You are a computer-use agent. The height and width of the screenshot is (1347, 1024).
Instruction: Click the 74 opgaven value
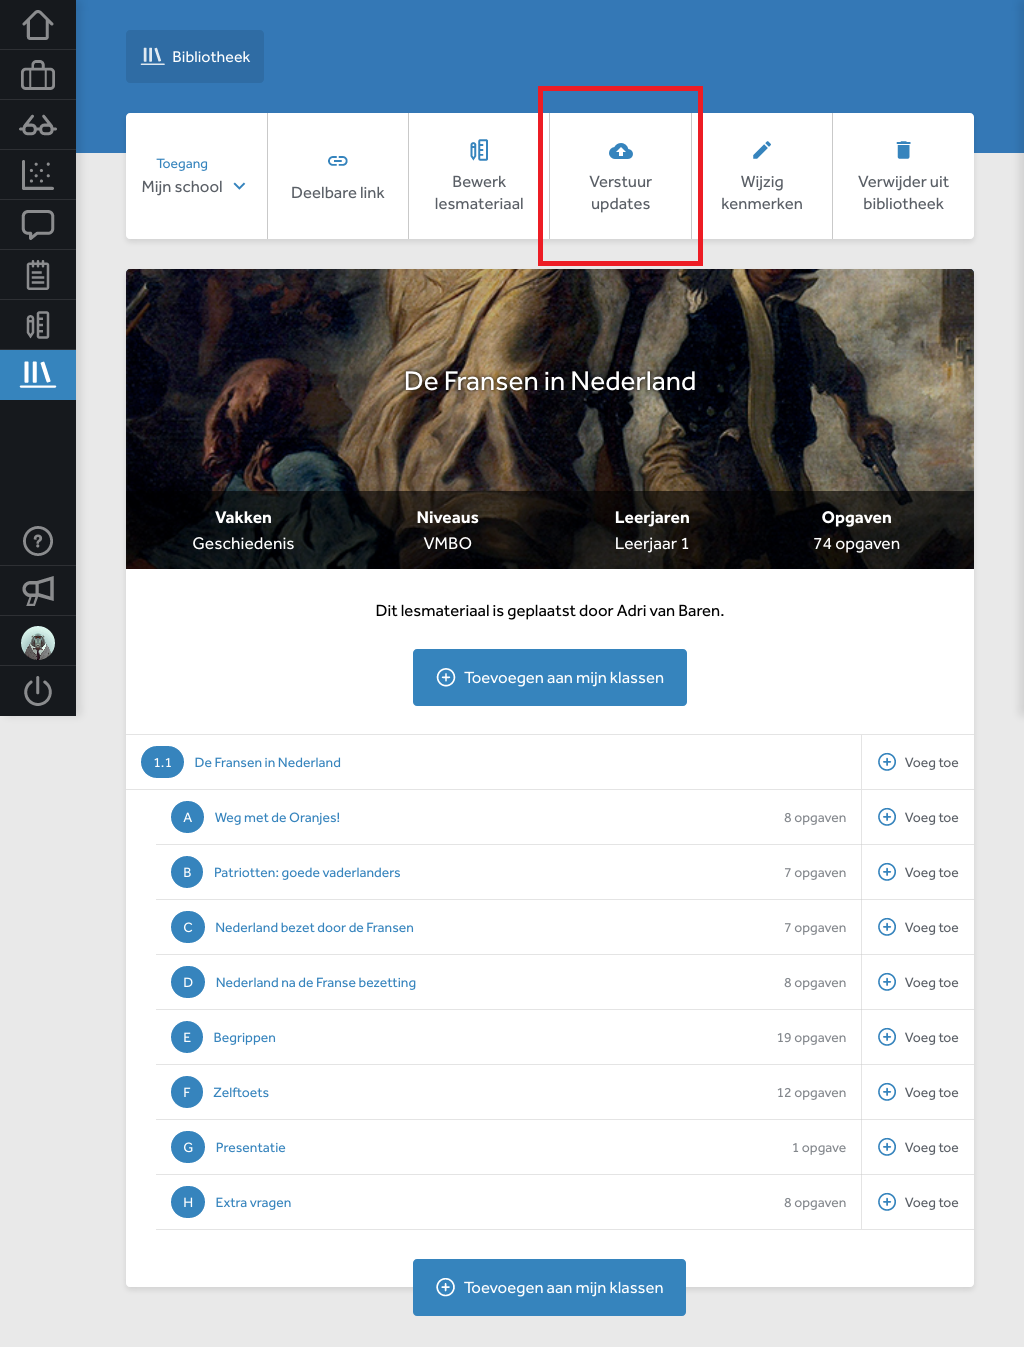pos(856,544)
